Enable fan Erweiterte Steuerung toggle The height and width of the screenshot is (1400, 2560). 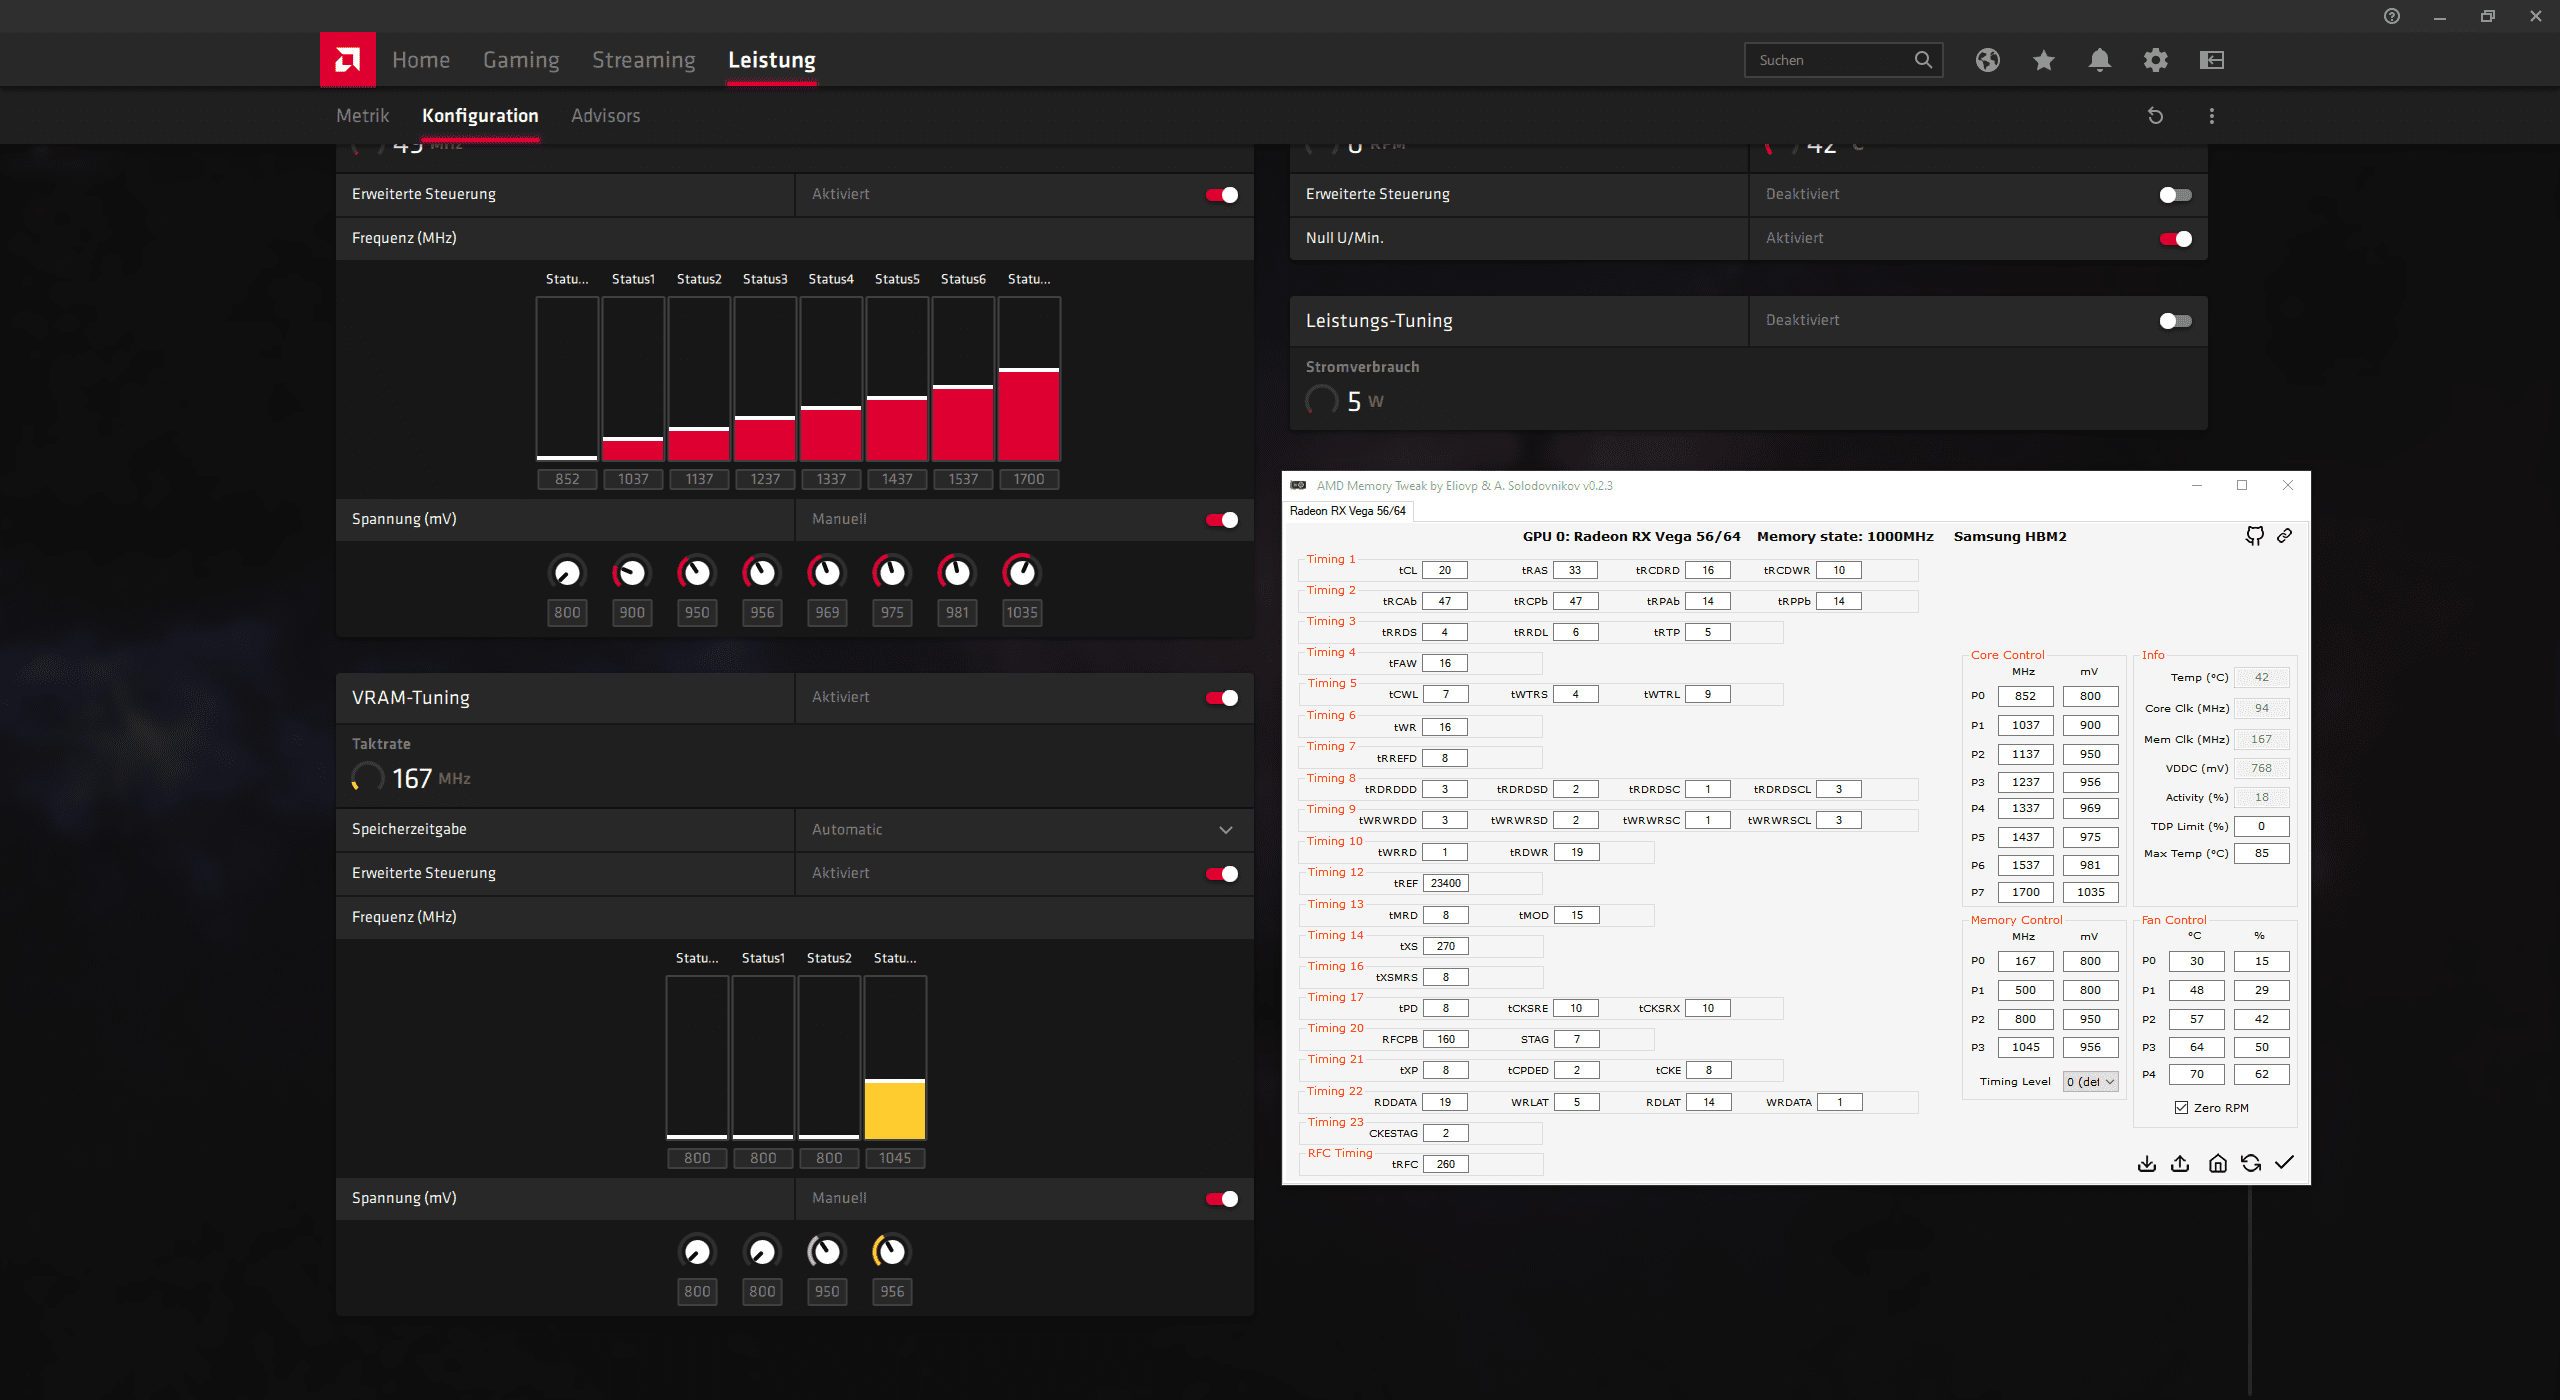coord(2176,195)
